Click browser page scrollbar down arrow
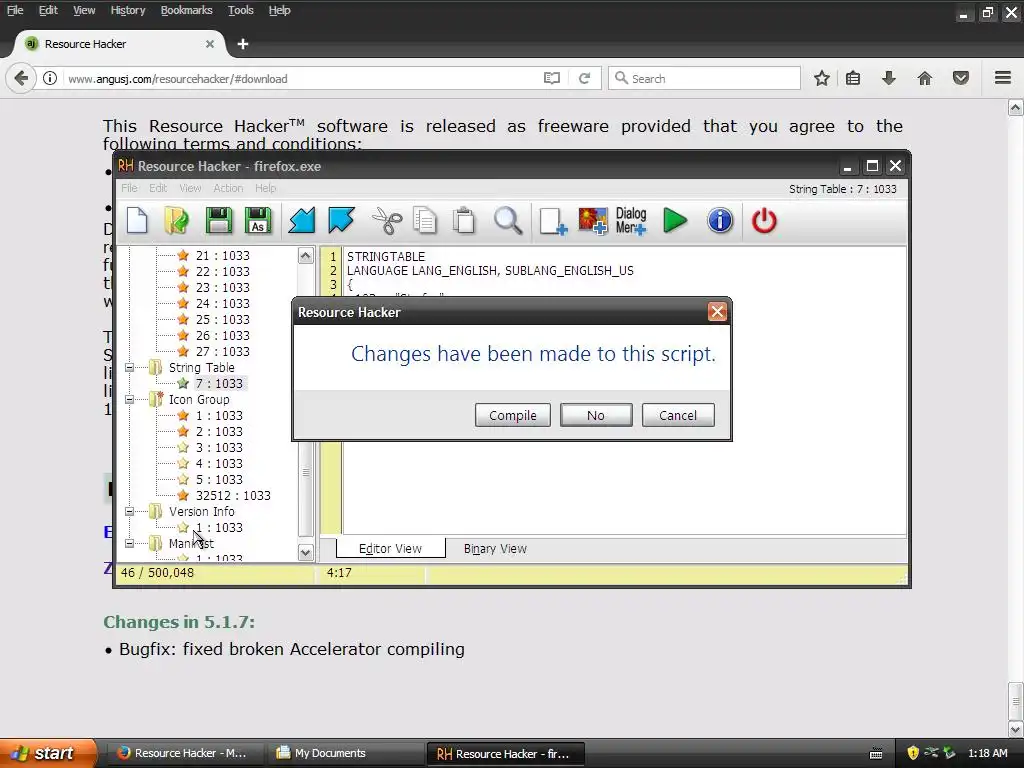1024x768 pixels. tap(1016, 729)
